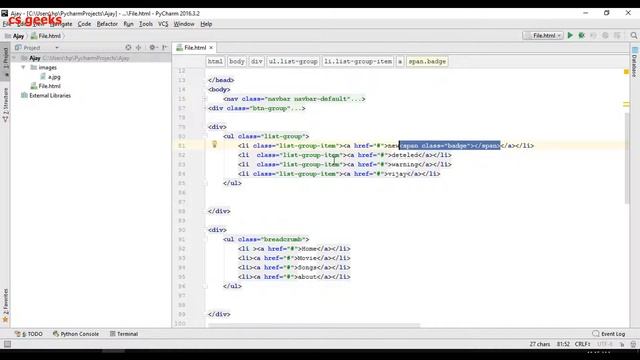640x360 pixels.
Task: Open the Project panel settings gear icon
Action: coord(152,47)
